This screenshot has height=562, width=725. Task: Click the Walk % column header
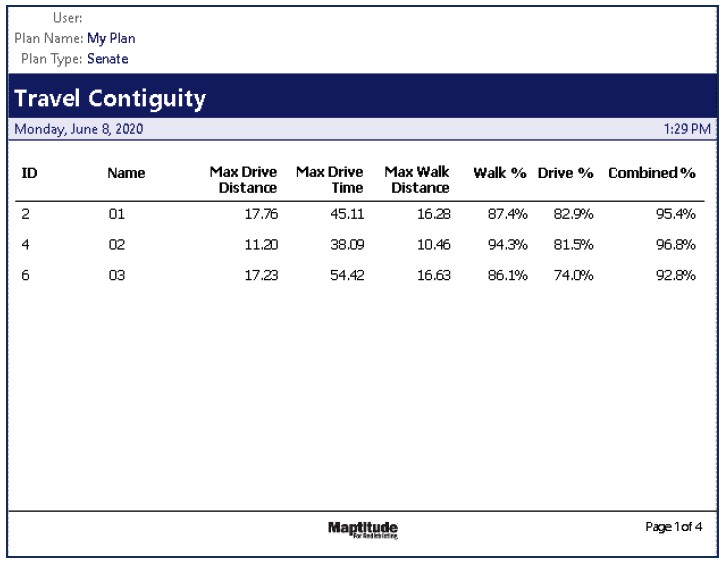pyautogui.click(x=500, y=173)
